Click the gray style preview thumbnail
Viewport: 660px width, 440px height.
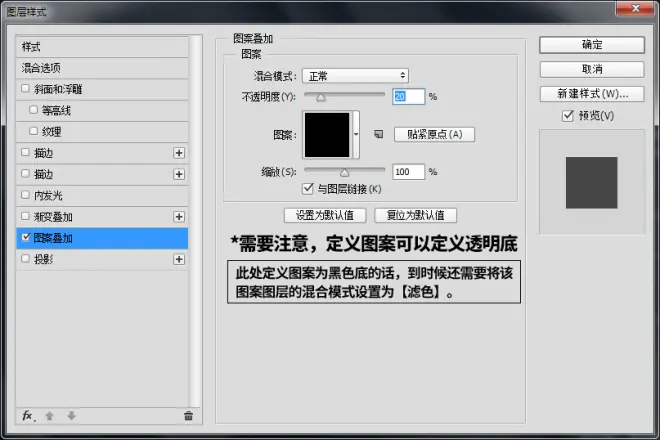[591, 183]
